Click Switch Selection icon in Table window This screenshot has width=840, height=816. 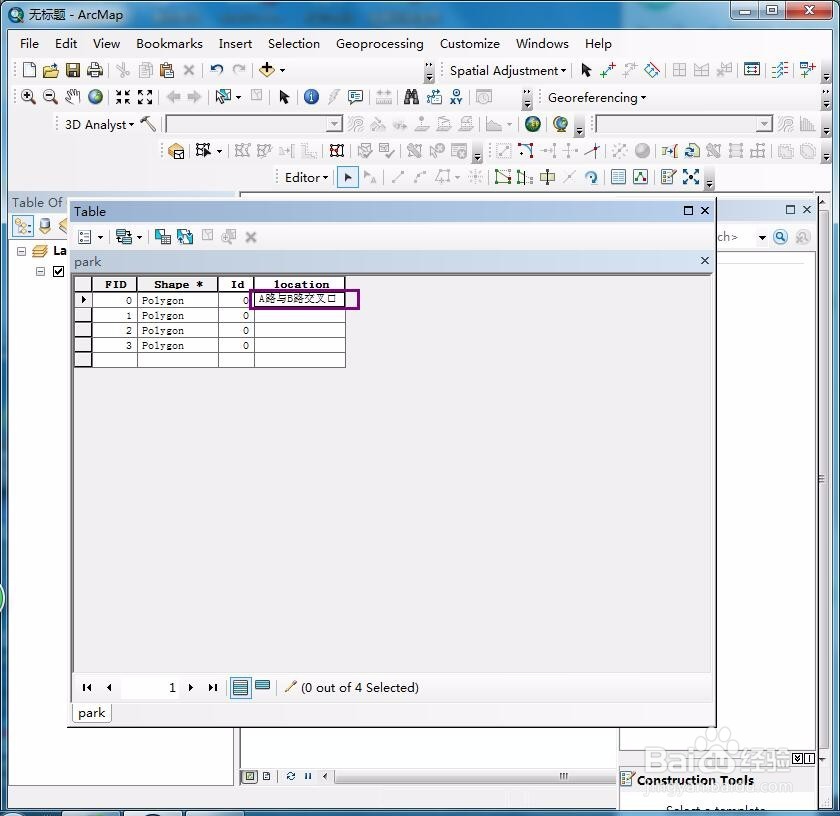click(x=185, y=236)
